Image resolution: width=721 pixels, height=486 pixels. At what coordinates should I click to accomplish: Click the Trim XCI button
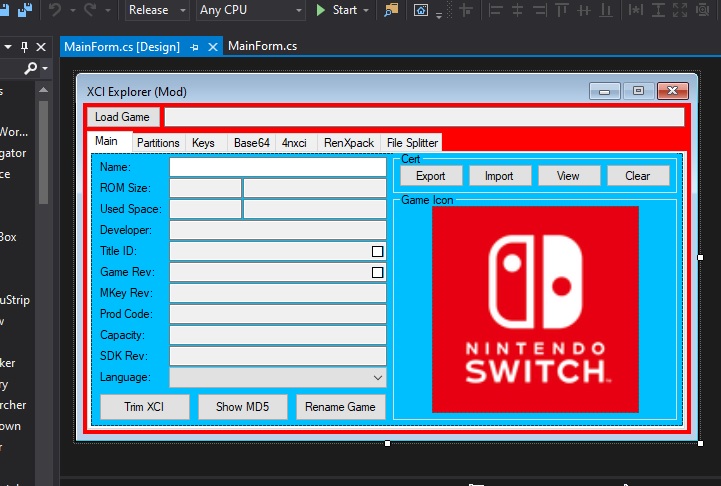point(144,407)
